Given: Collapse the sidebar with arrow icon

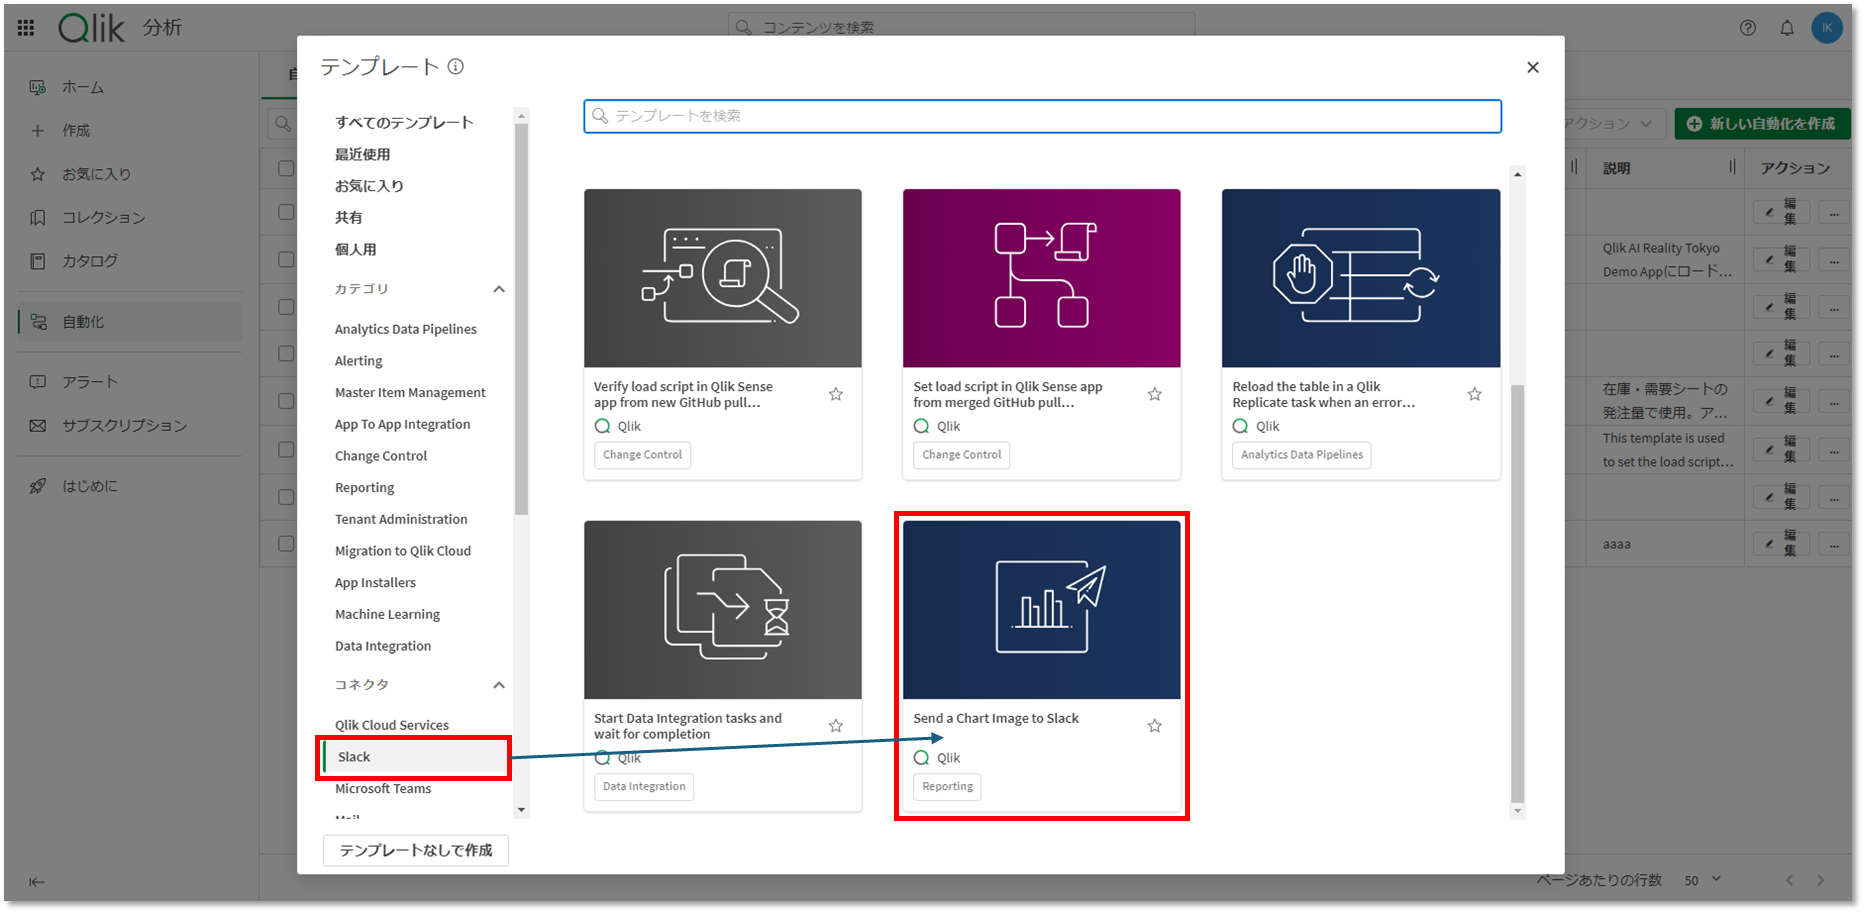Looking at the screenshot, I should [x=37, y=882].
